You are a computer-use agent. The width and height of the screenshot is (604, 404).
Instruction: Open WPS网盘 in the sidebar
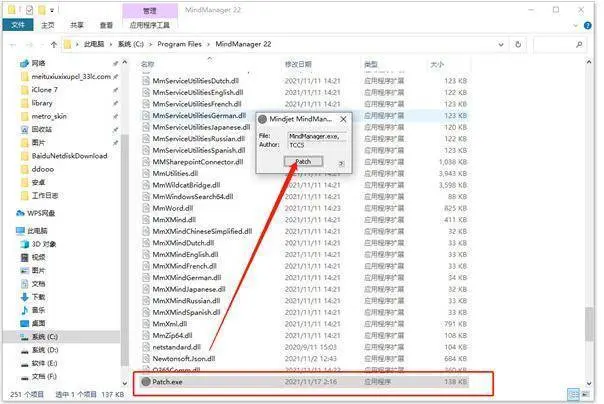click(x=41, y=213)
